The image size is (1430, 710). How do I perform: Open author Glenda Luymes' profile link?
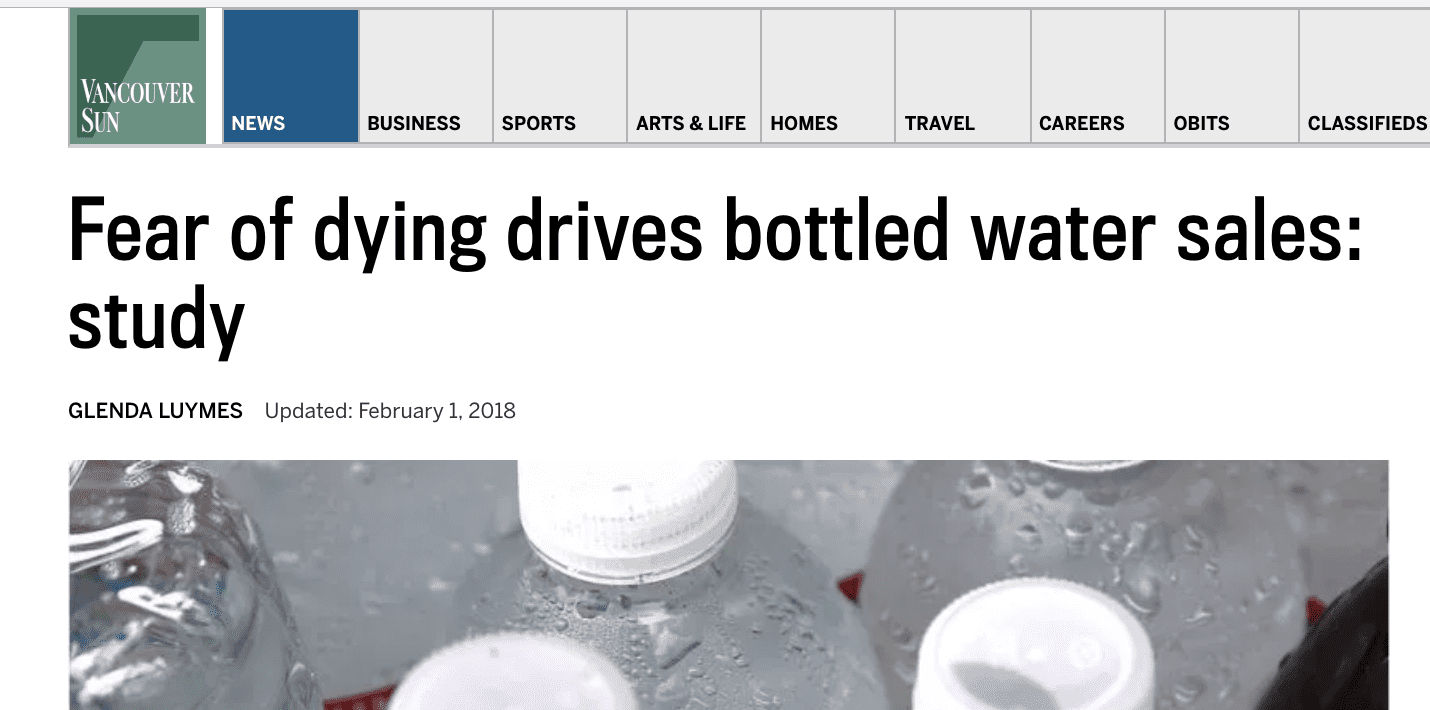[x=155, y=411]
